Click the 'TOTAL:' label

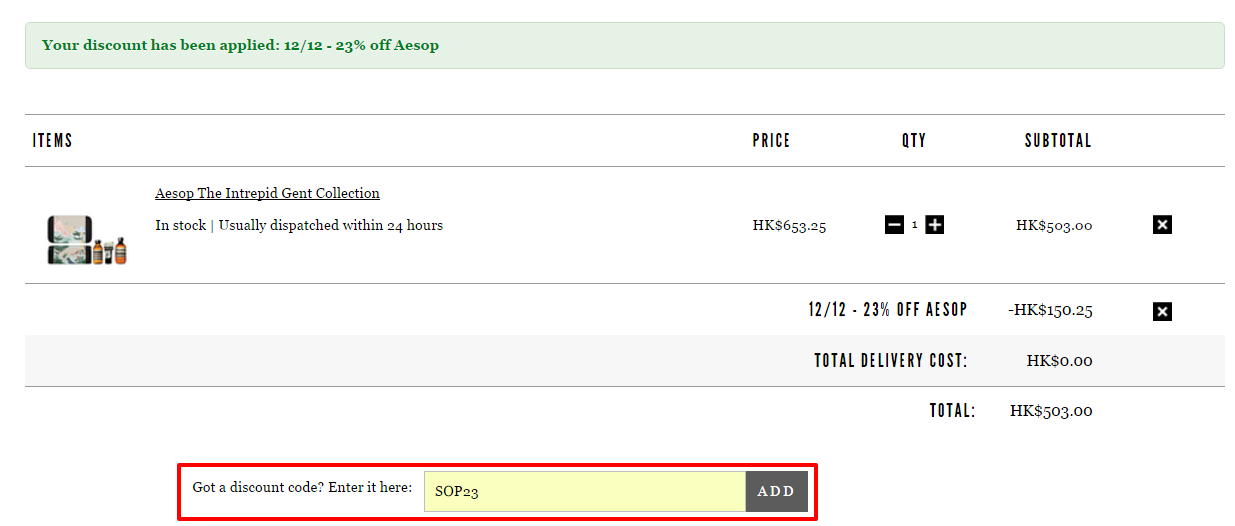(x=952, y=411)
